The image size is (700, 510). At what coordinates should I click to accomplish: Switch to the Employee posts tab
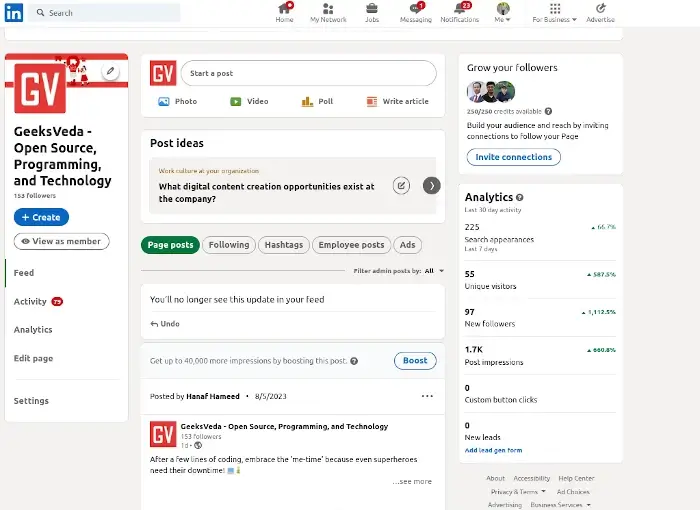(351, 245)
